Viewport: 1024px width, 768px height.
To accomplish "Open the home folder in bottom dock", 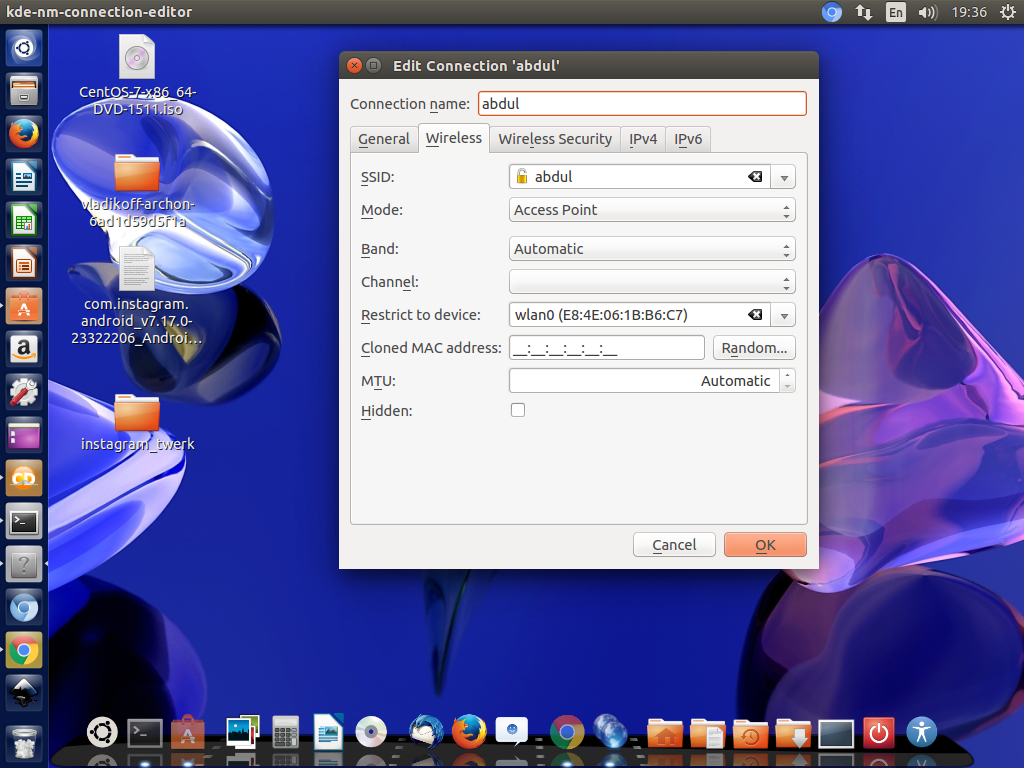I will tap(665, 733).
